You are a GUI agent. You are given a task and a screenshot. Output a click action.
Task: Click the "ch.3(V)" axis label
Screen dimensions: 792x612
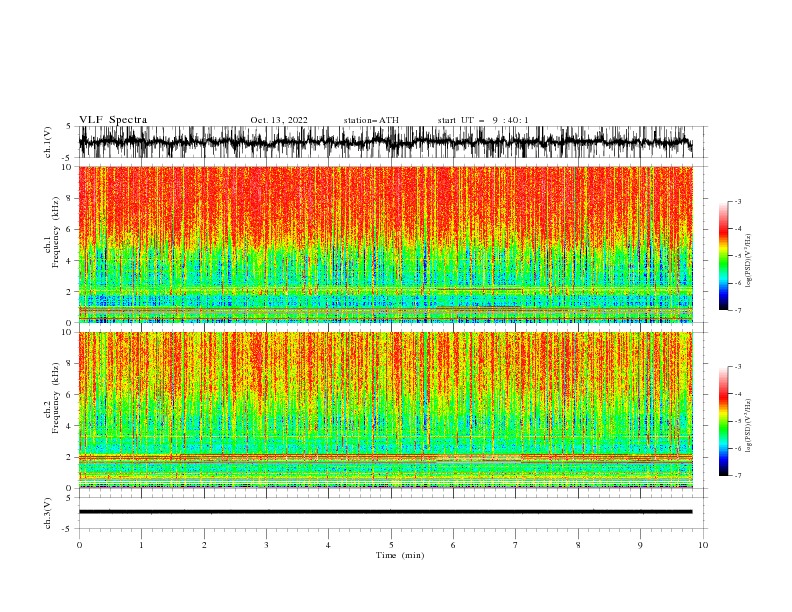point(48,513)
